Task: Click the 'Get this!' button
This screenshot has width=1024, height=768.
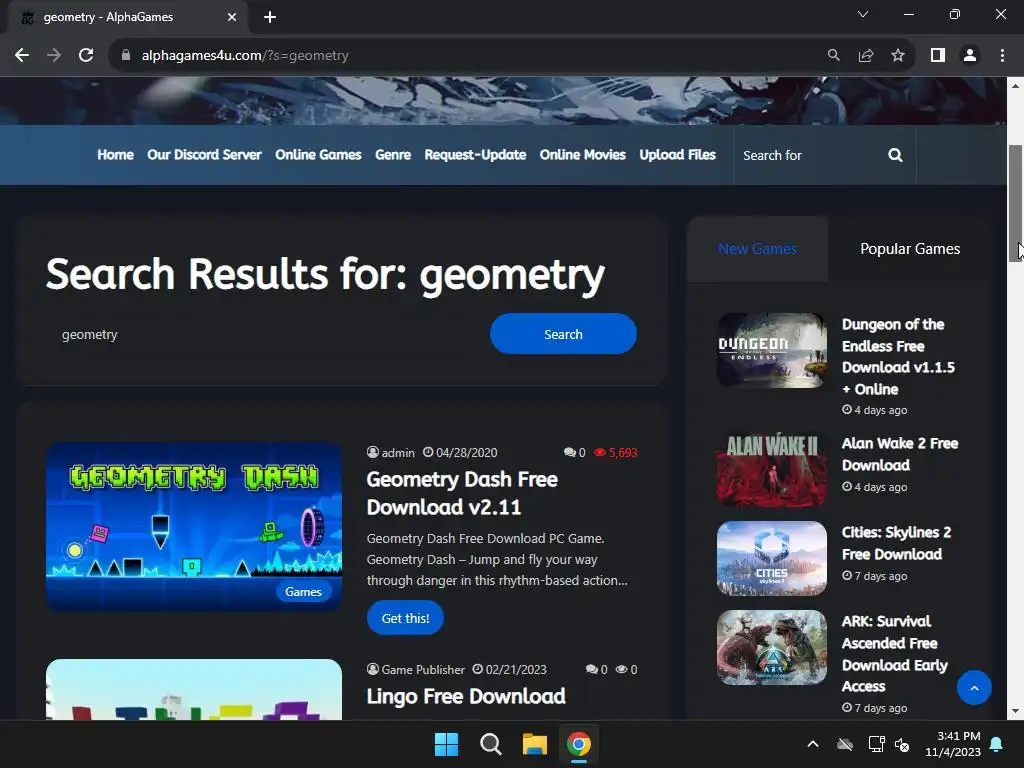Action: point(405,618)
